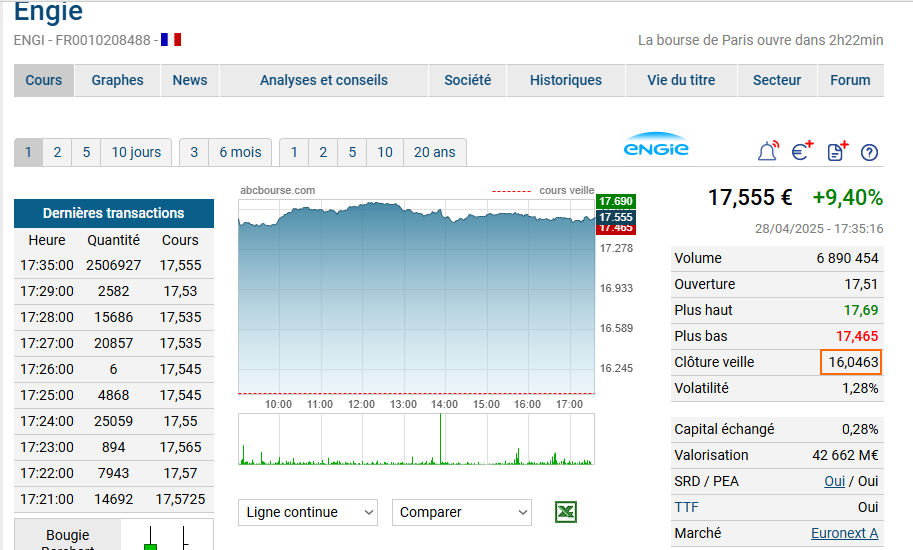Select the 10 jours chart period
The width and height of the screenshot is (913, 550).
(136, 152)
